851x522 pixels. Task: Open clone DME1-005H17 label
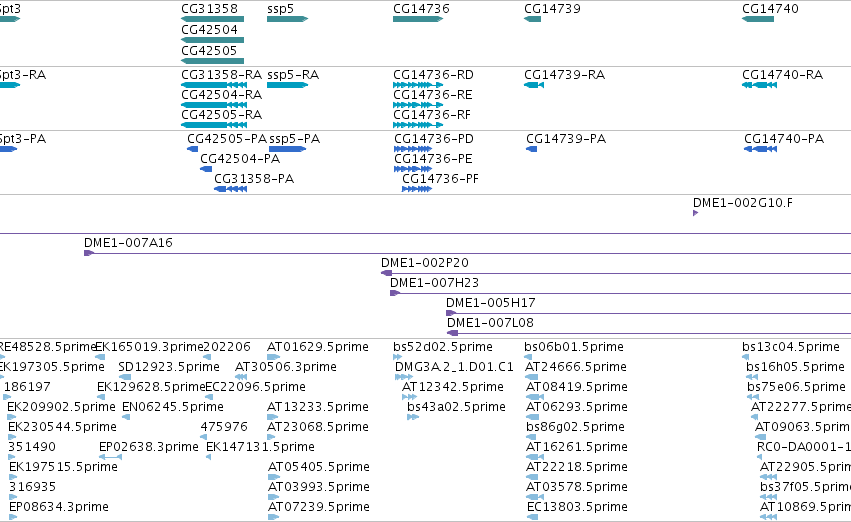point(491,303)
